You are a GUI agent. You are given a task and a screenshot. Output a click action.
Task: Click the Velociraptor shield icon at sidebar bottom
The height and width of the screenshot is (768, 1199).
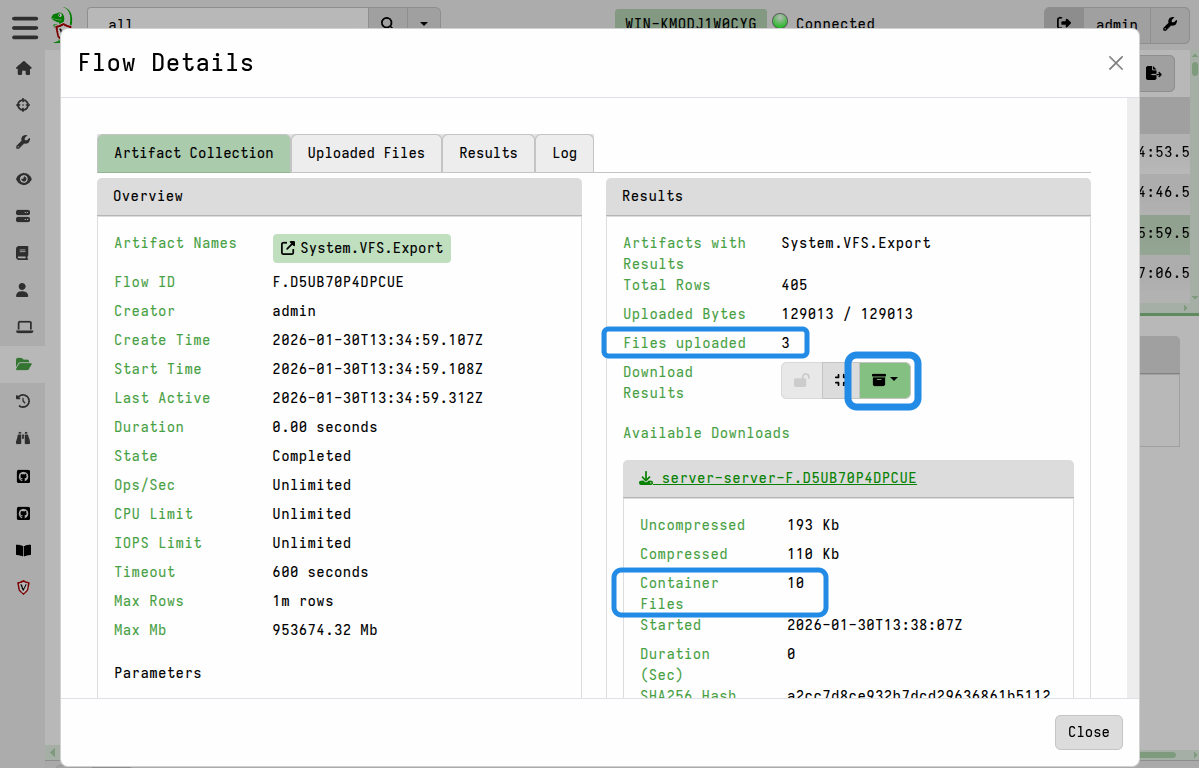[23, 587]
